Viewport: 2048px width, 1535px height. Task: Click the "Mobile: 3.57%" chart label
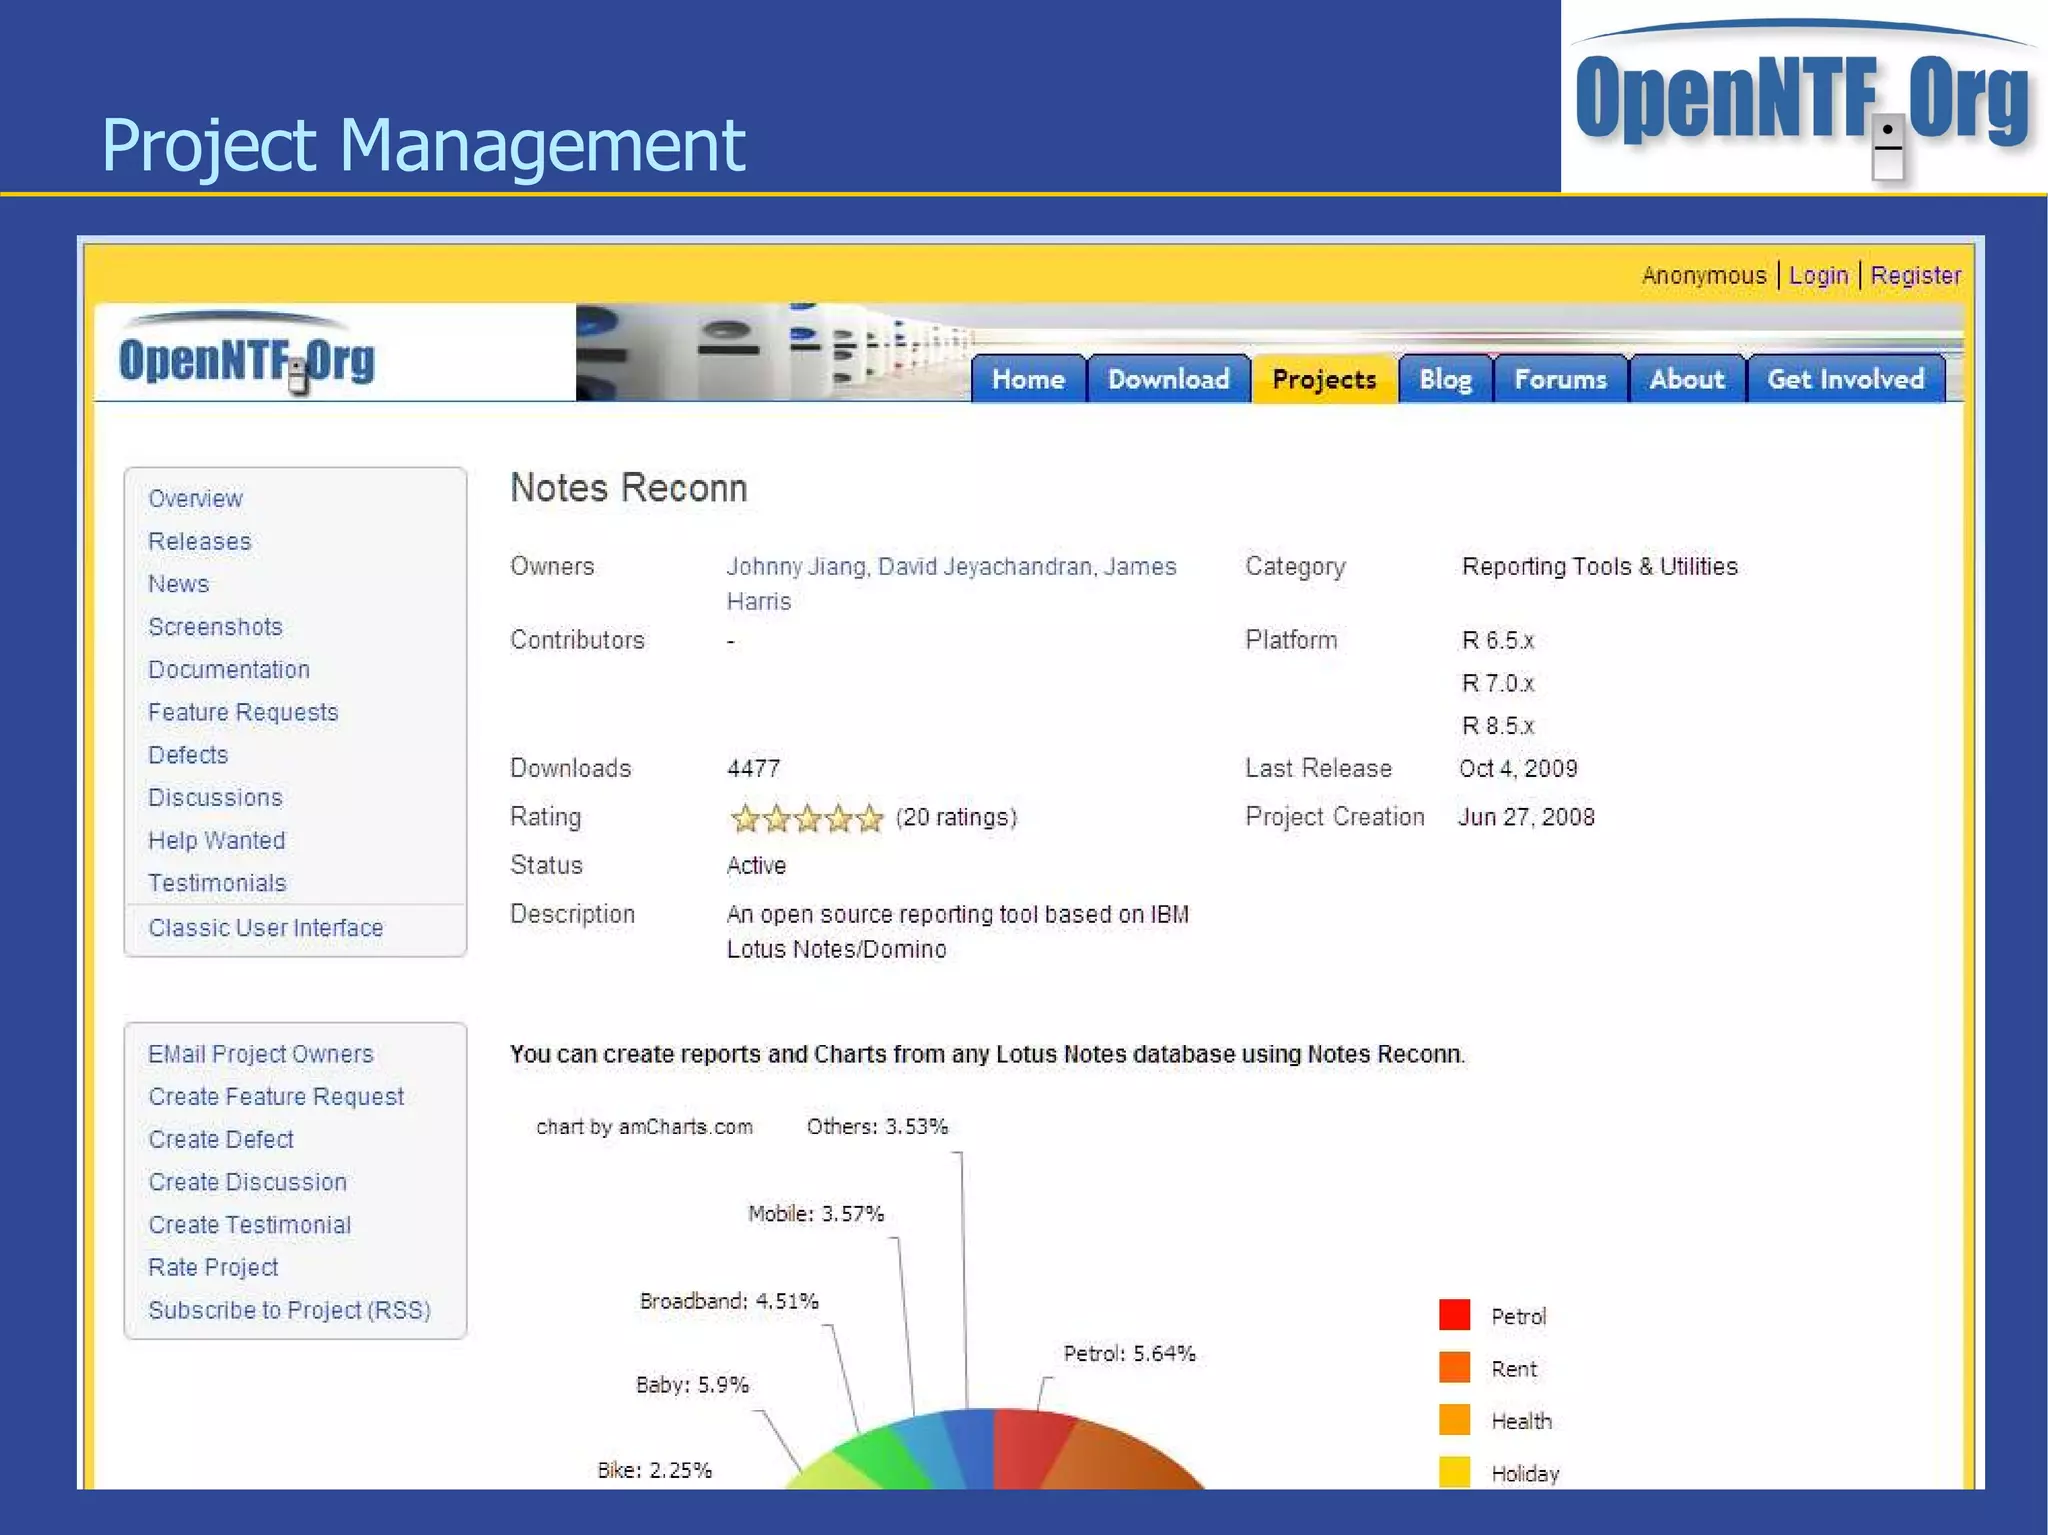pyautogui.click(x=816, y=1214)
